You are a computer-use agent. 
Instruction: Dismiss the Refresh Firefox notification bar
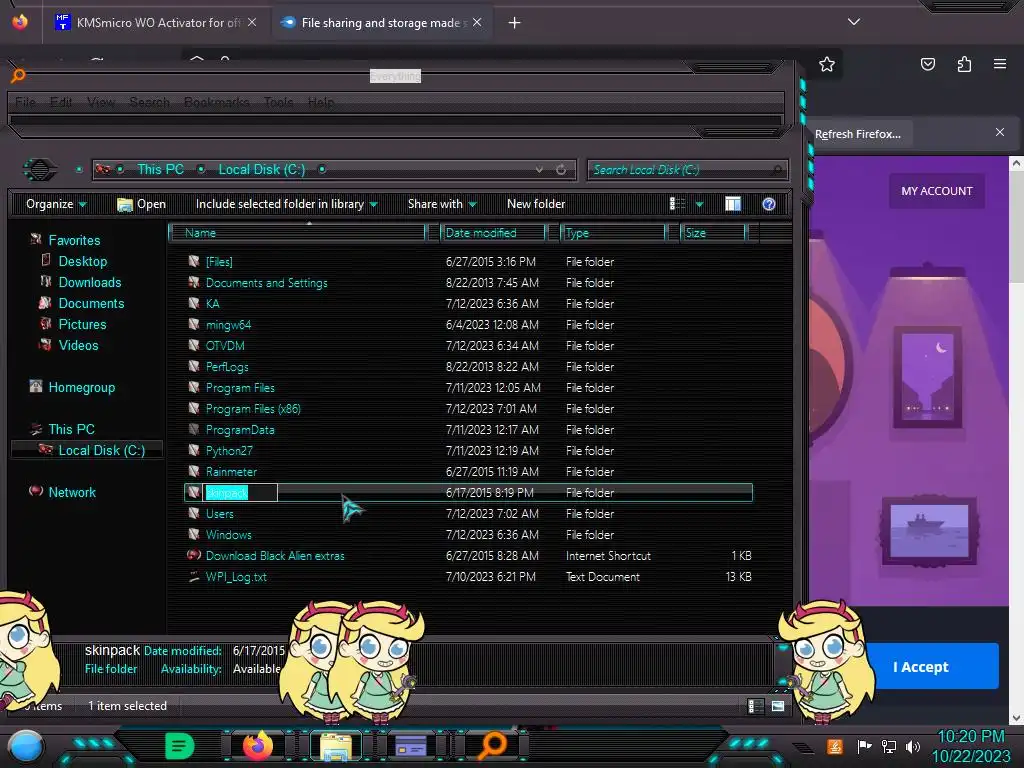1000,132
